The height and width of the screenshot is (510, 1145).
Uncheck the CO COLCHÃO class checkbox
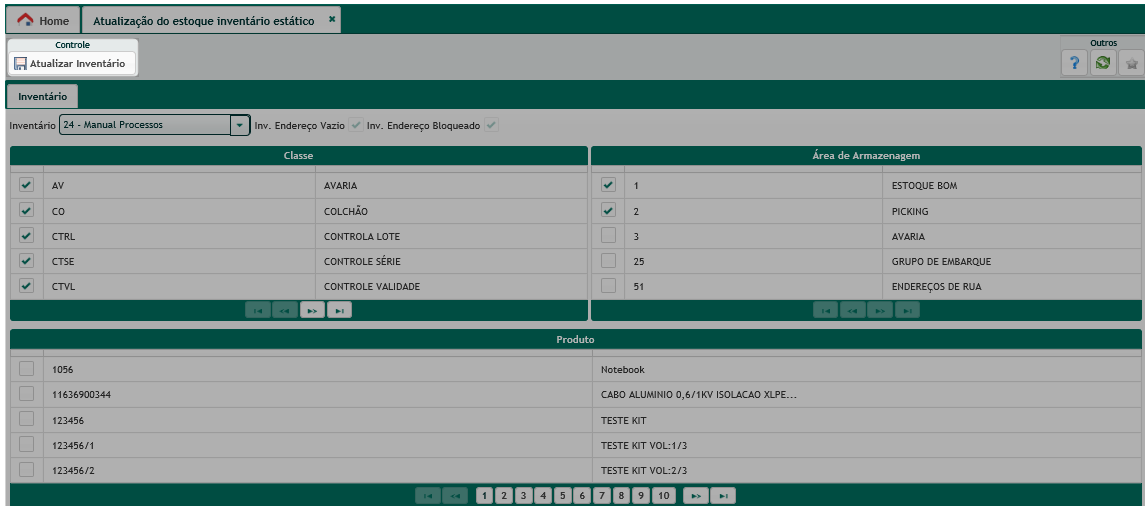tap(26, 210)
